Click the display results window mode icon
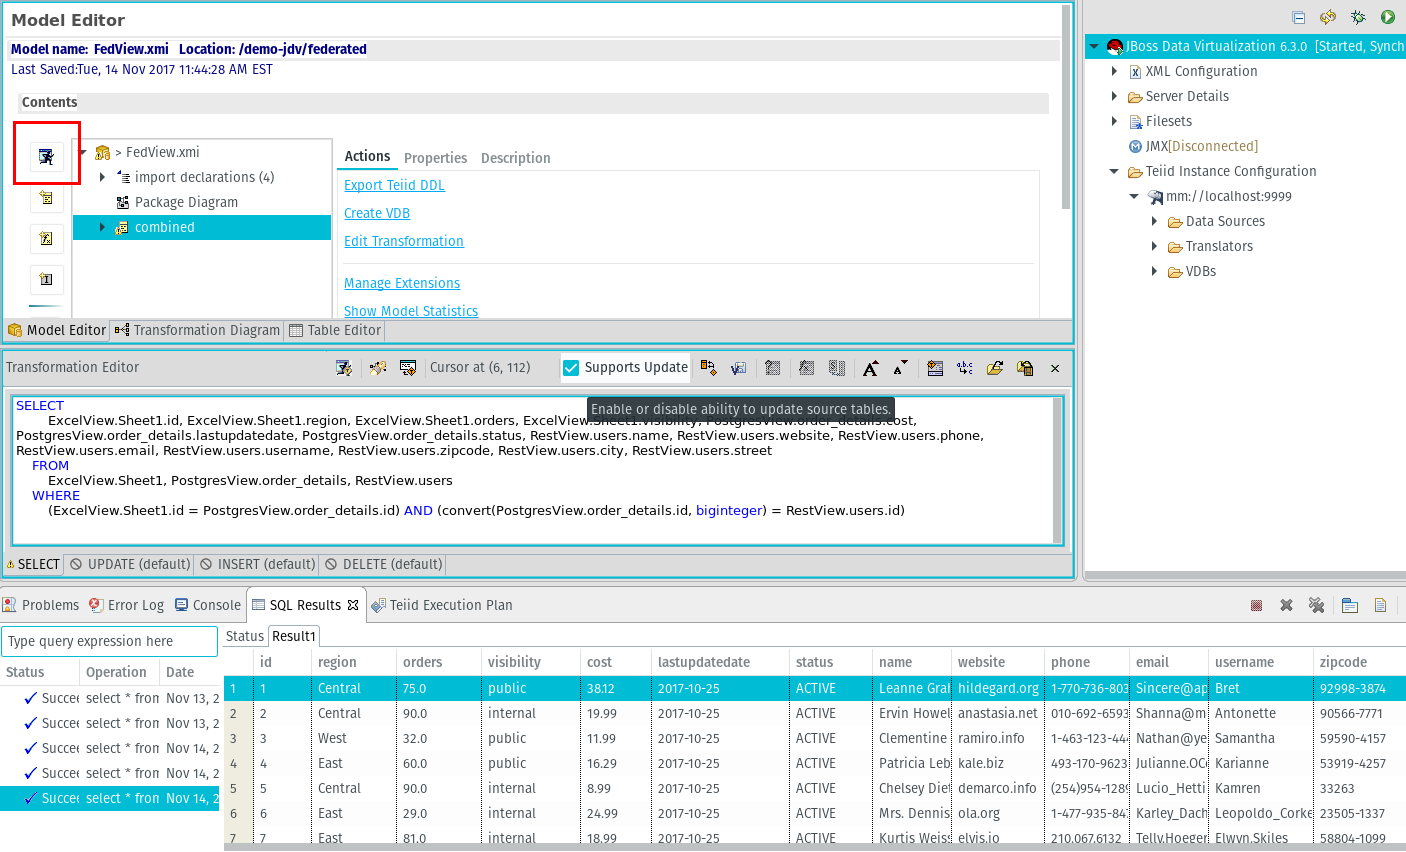 1350,605
